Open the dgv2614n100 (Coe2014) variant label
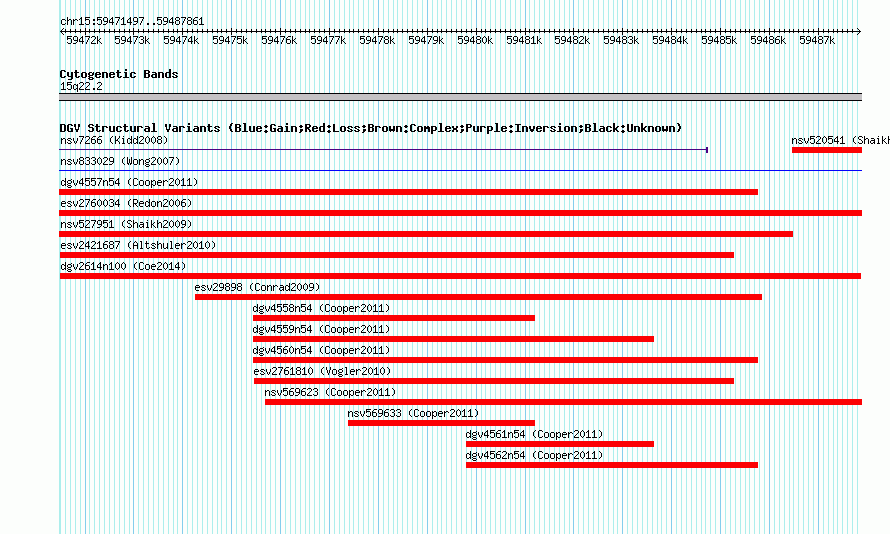 point(123,266)
